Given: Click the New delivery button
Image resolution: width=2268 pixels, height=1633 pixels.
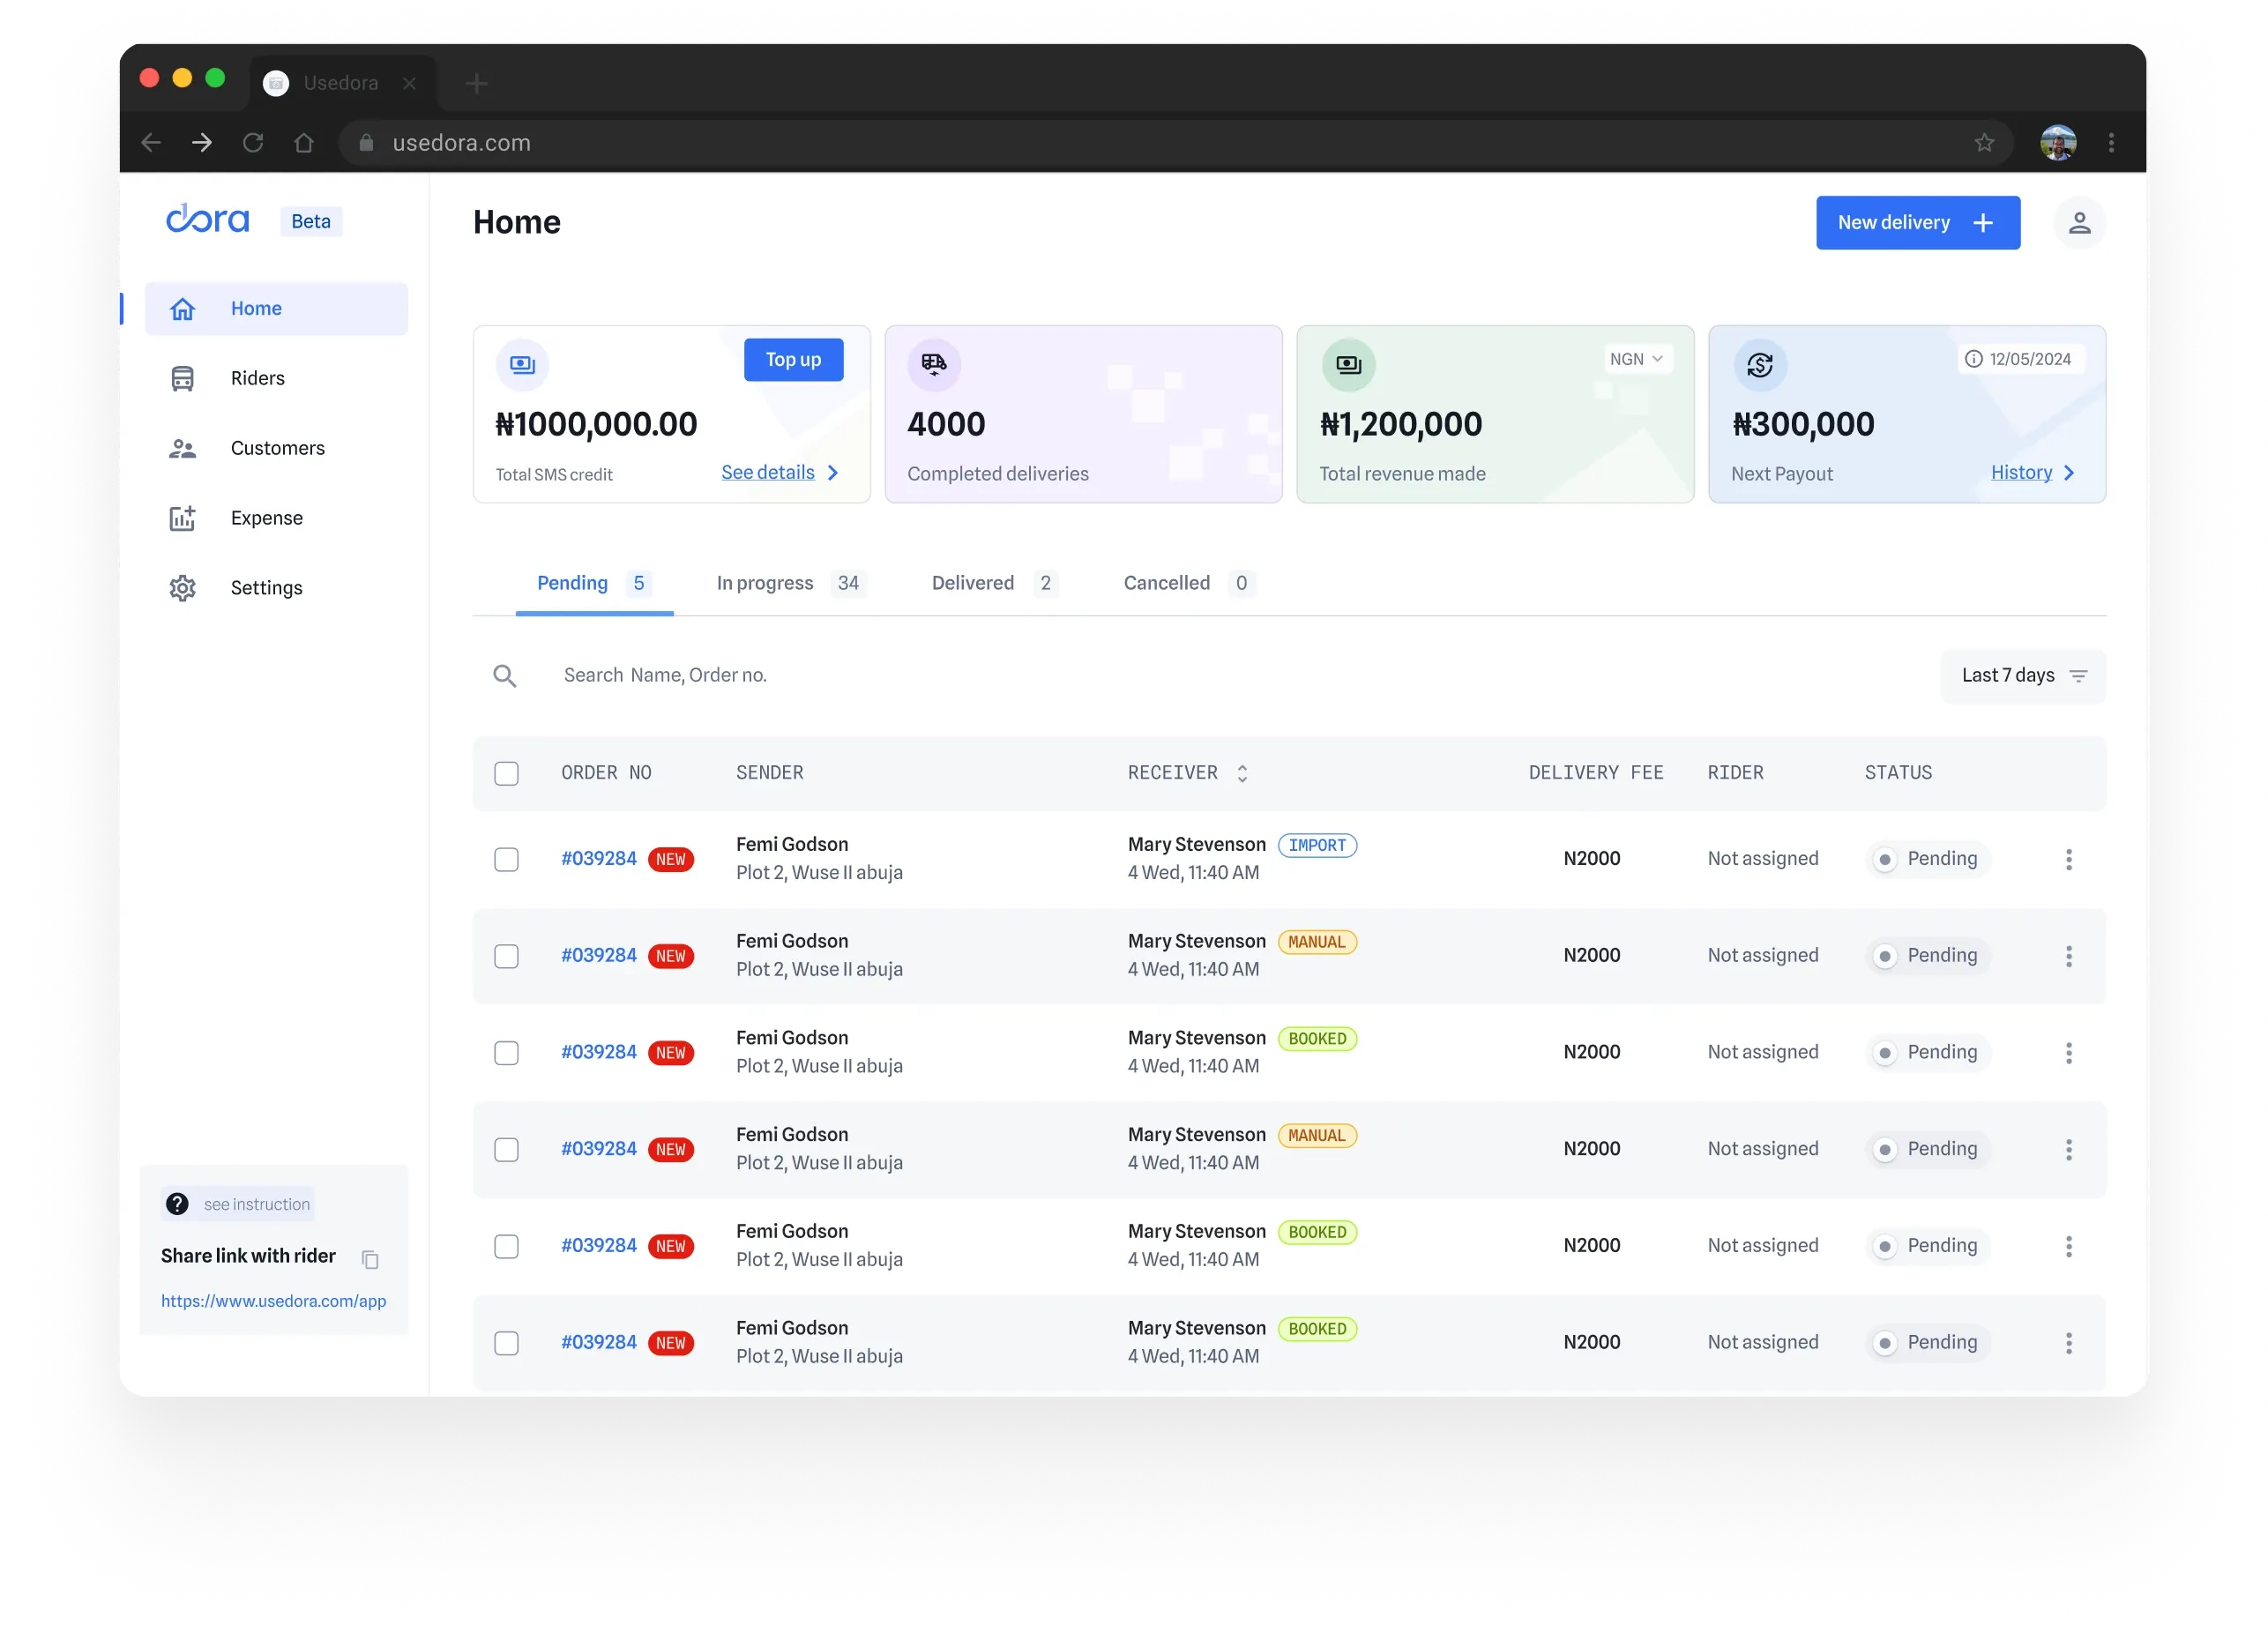Looking at the screenshot, I should 1917,222.
